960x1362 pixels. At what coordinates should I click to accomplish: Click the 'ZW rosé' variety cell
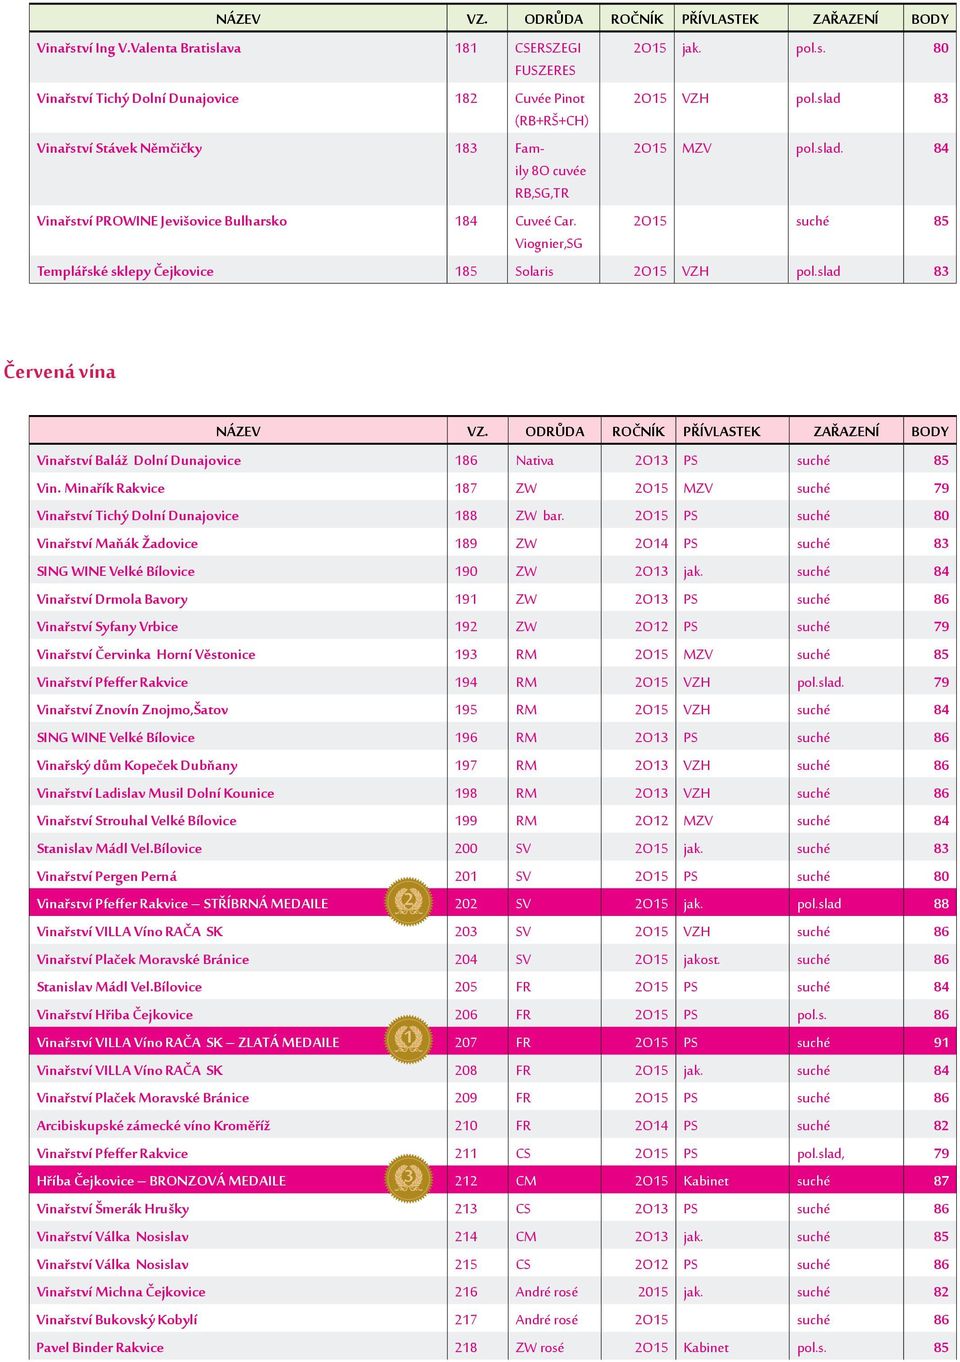(x=540, y=1348)
